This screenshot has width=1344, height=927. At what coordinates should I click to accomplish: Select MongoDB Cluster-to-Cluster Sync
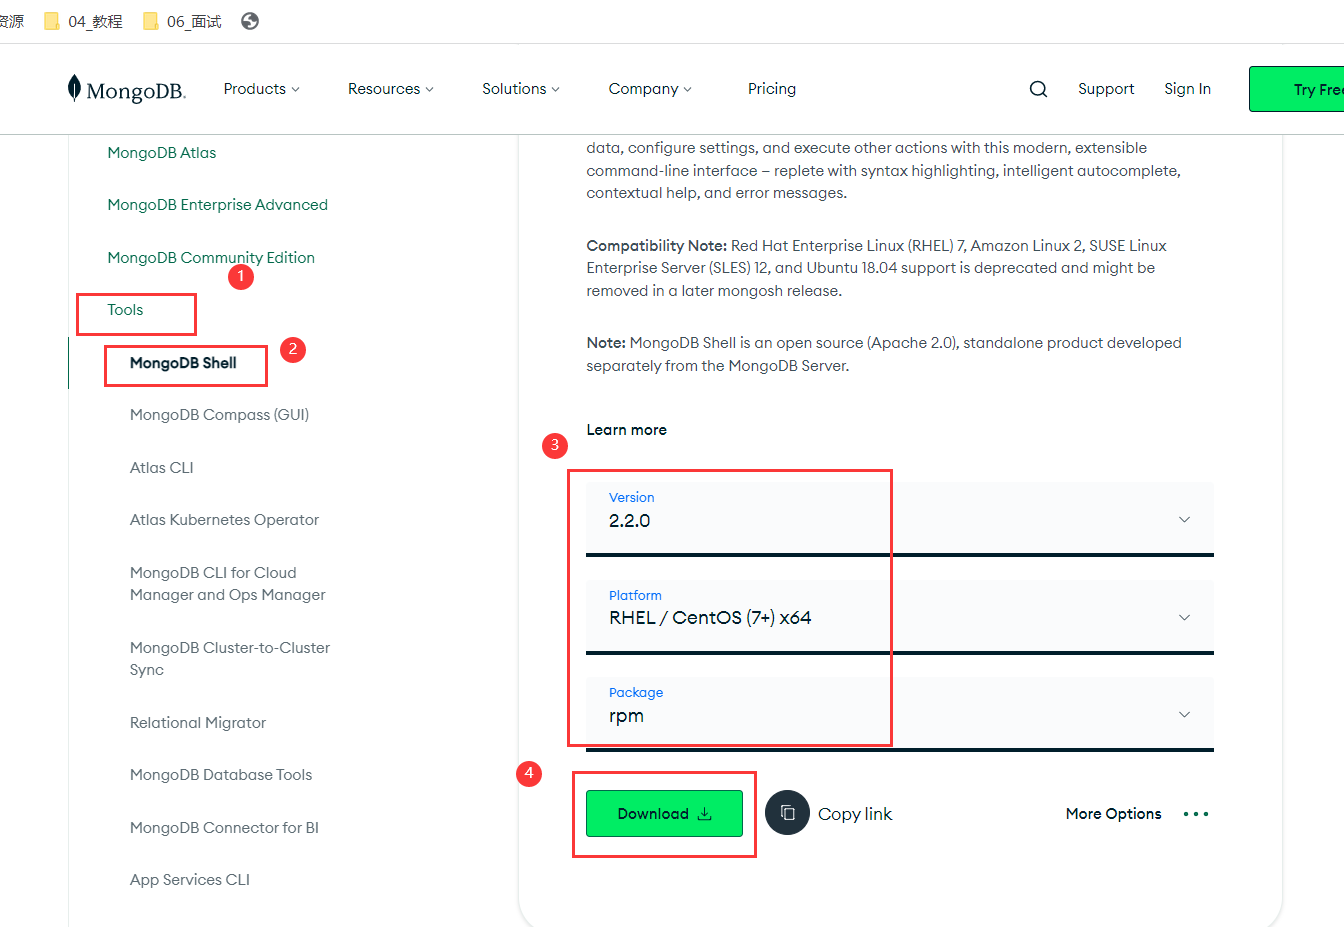[230, 659]
